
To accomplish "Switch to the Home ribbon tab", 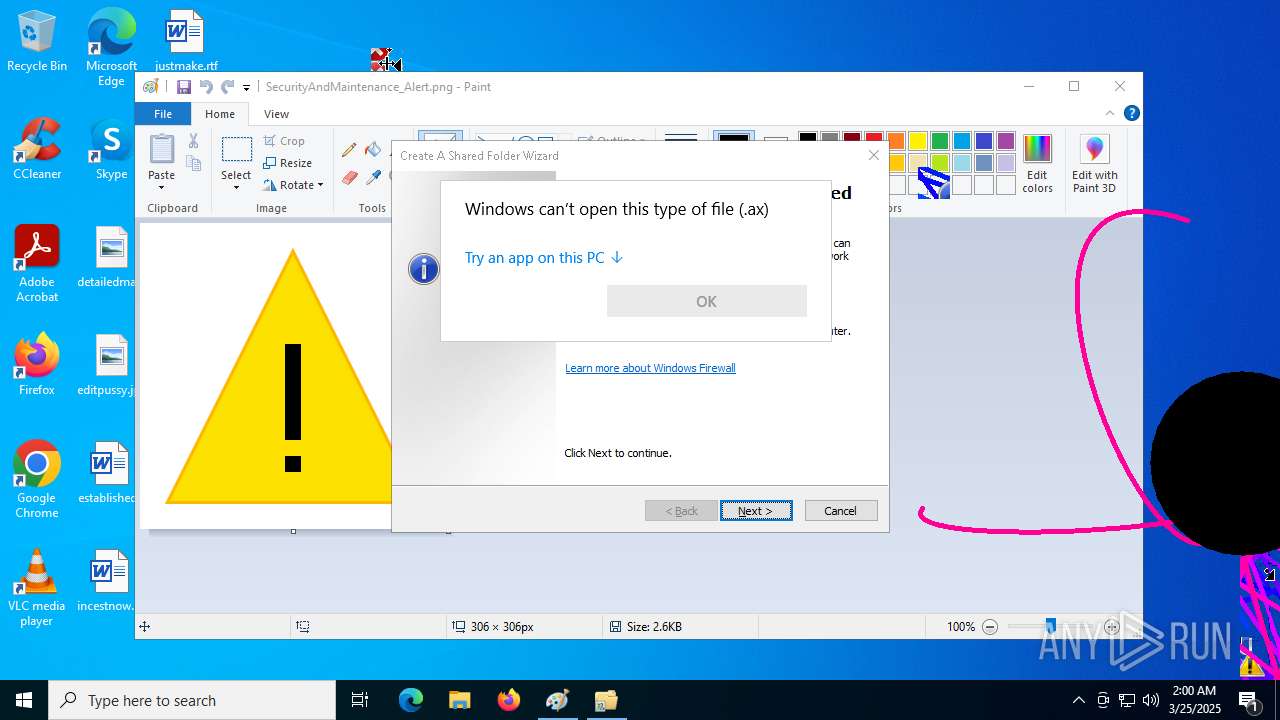I will (220, 114).
